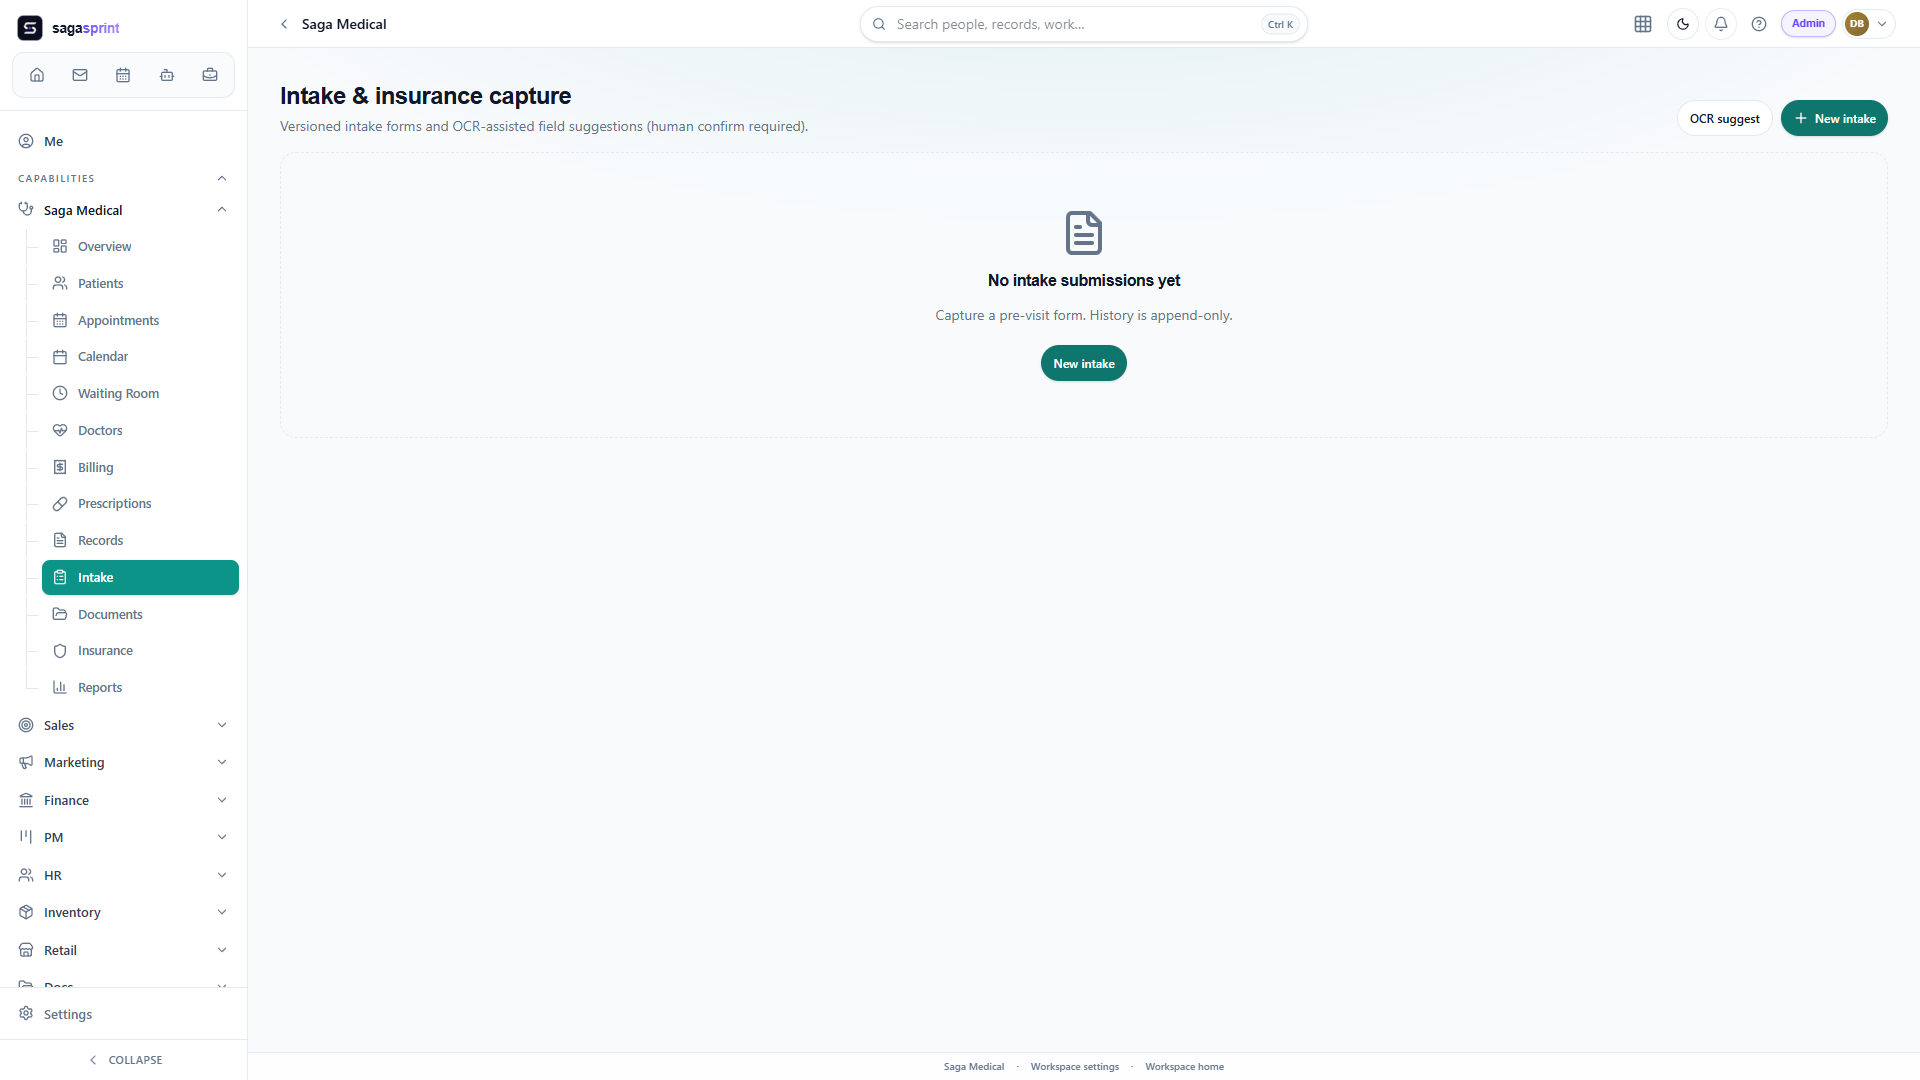Open notifications bell icon
1920x1080 pixels.
coord(1721,24)
